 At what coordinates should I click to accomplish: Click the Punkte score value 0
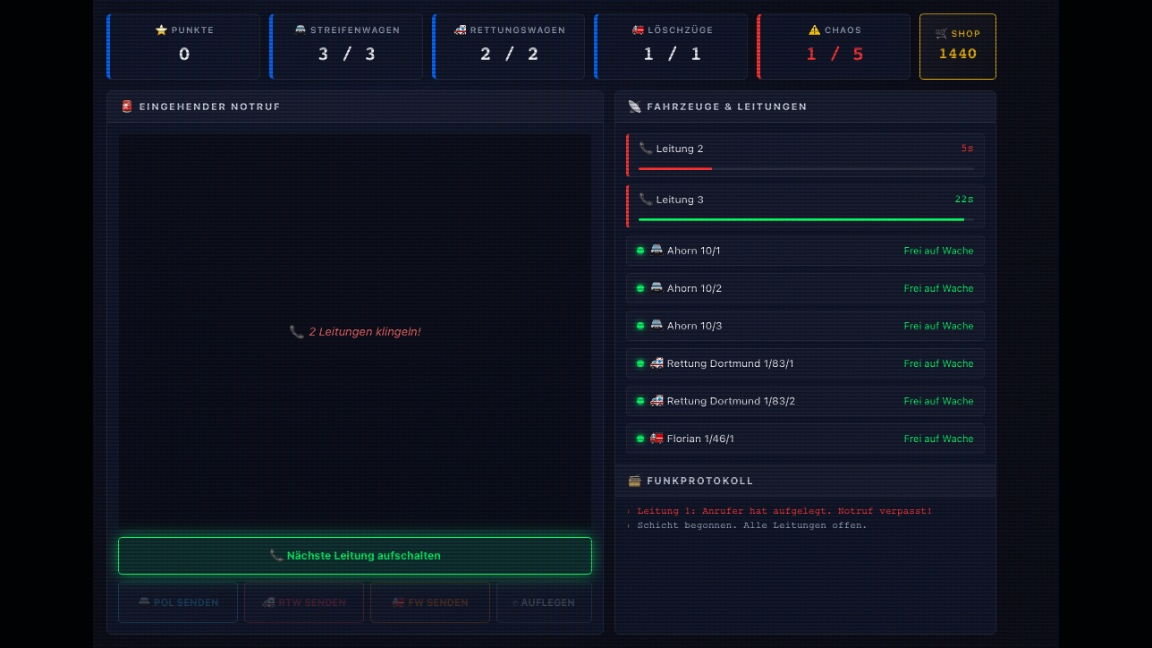click(x=184, y=54)
